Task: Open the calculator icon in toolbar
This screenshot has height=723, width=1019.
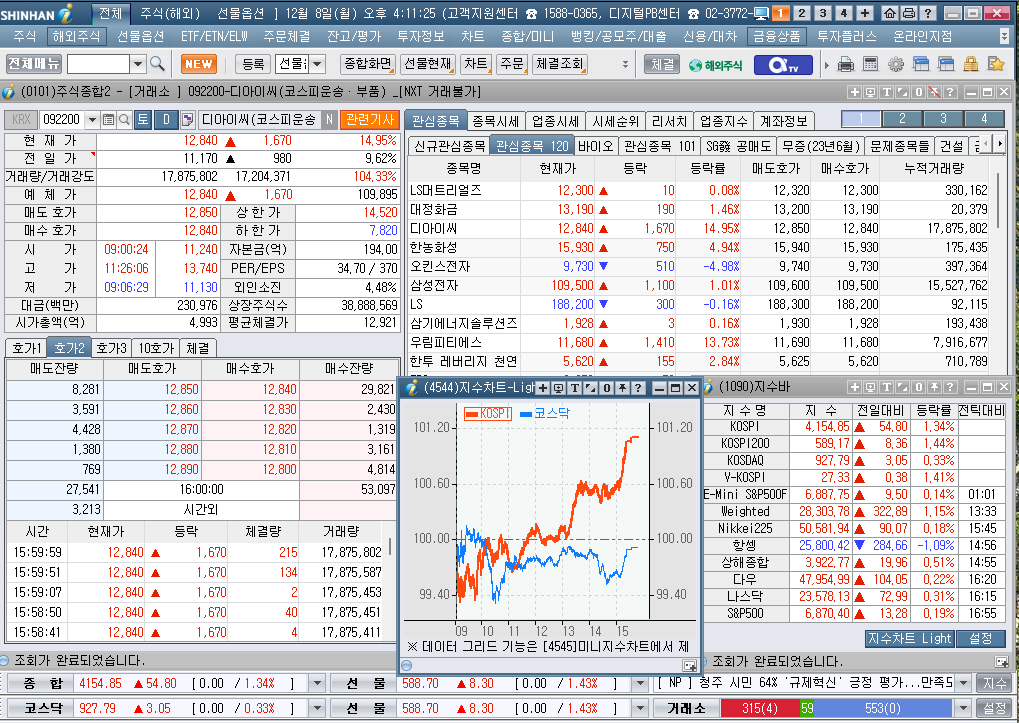Action: (870, 64)
